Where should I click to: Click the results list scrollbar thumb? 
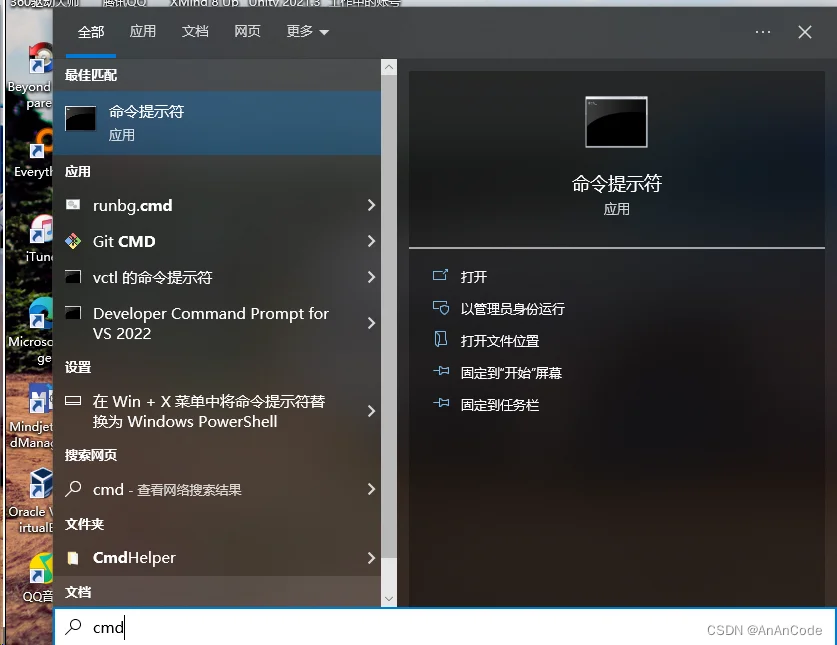coord(389,316)
